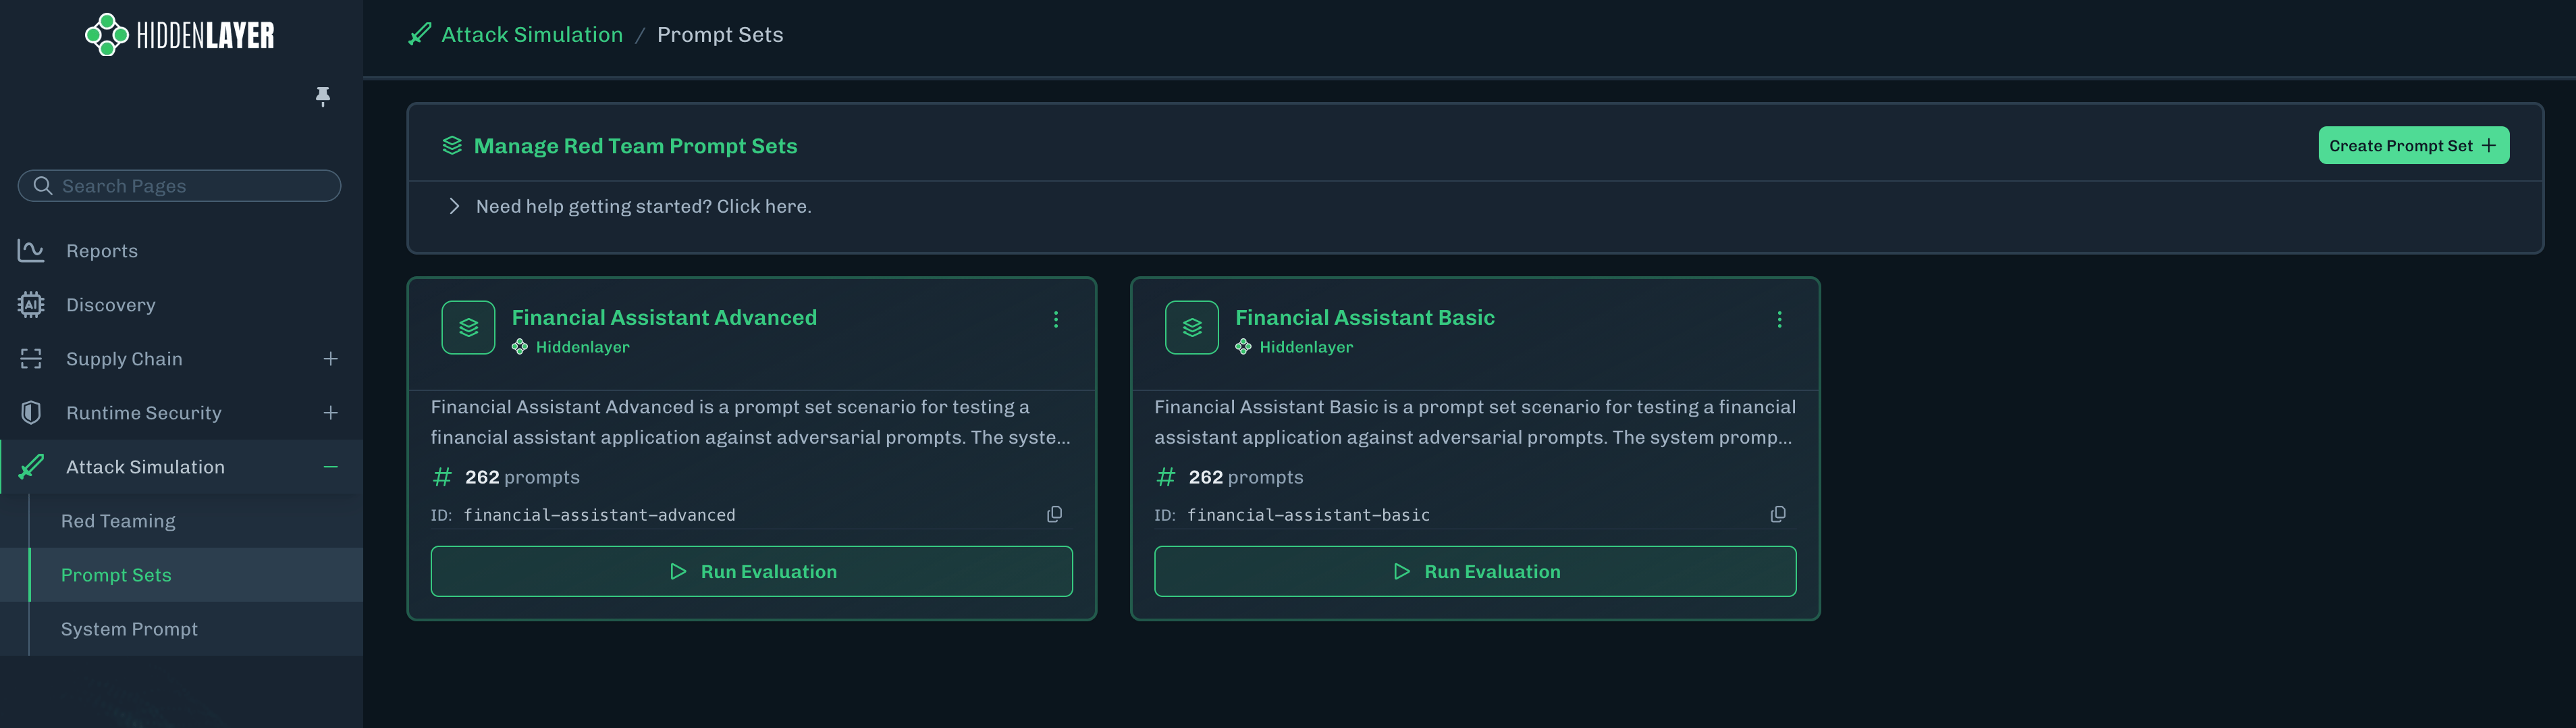Click Financial Assistant Basic layers icon

[1192, 327]
